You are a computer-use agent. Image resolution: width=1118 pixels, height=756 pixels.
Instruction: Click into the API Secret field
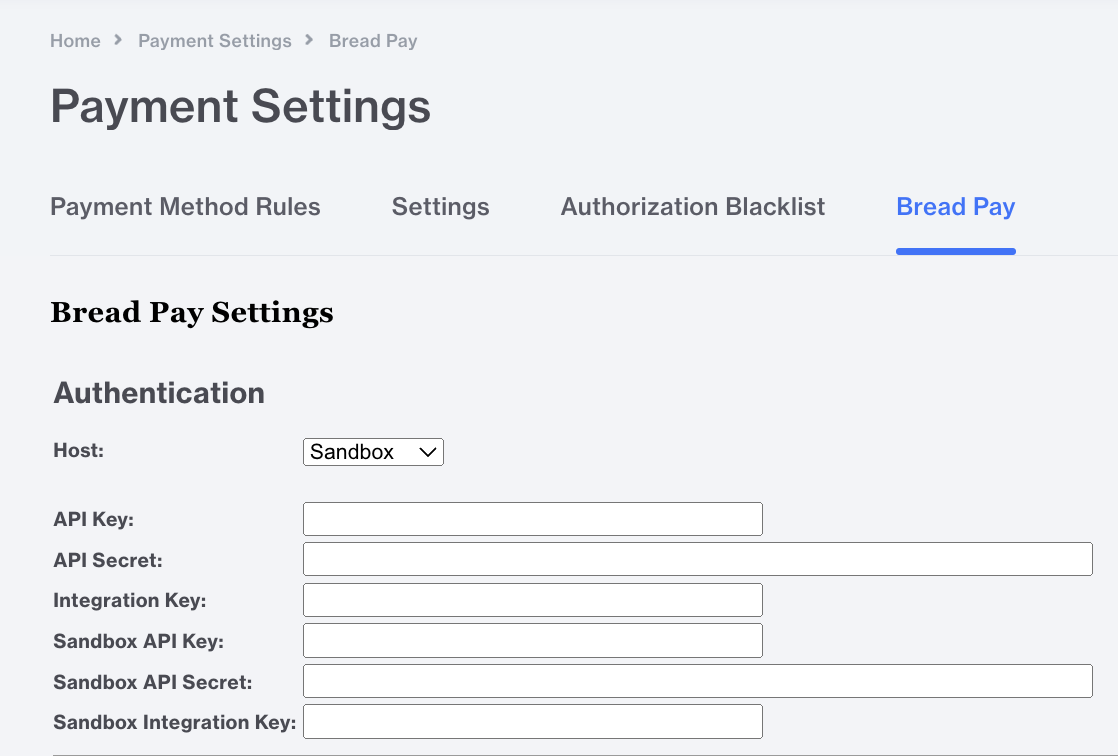697,559
